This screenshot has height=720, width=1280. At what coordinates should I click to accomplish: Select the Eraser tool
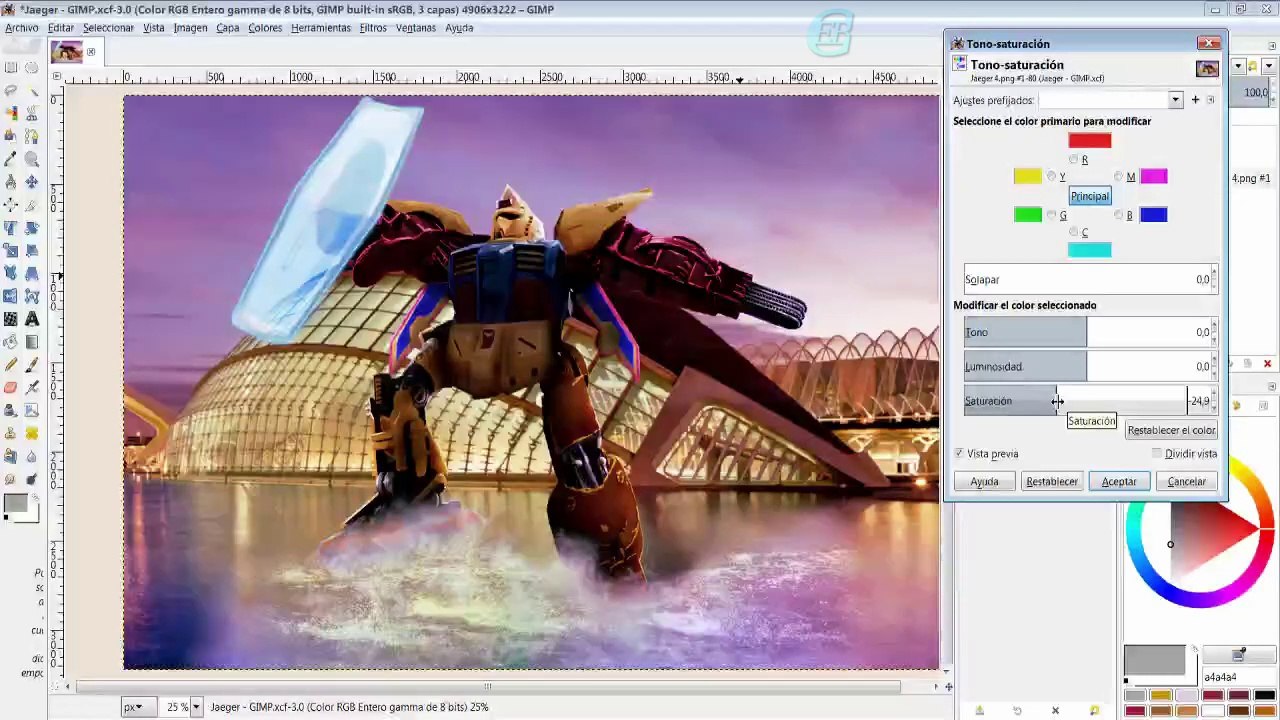[x=11, y=388]
